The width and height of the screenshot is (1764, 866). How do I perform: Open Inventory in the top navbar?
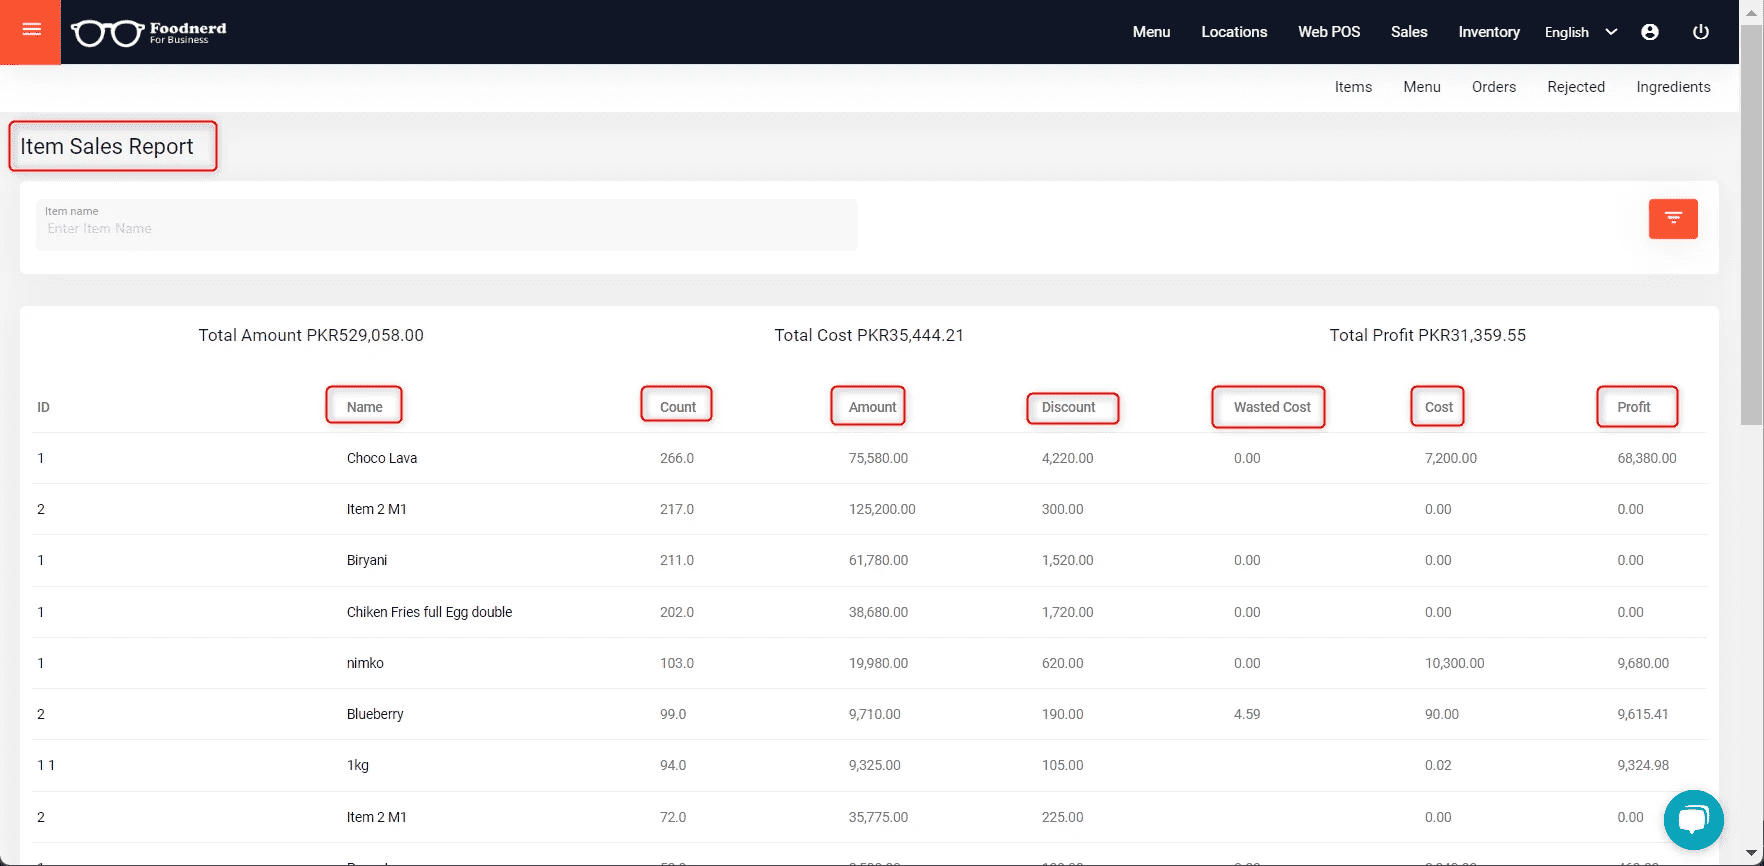pos(1489,32)
